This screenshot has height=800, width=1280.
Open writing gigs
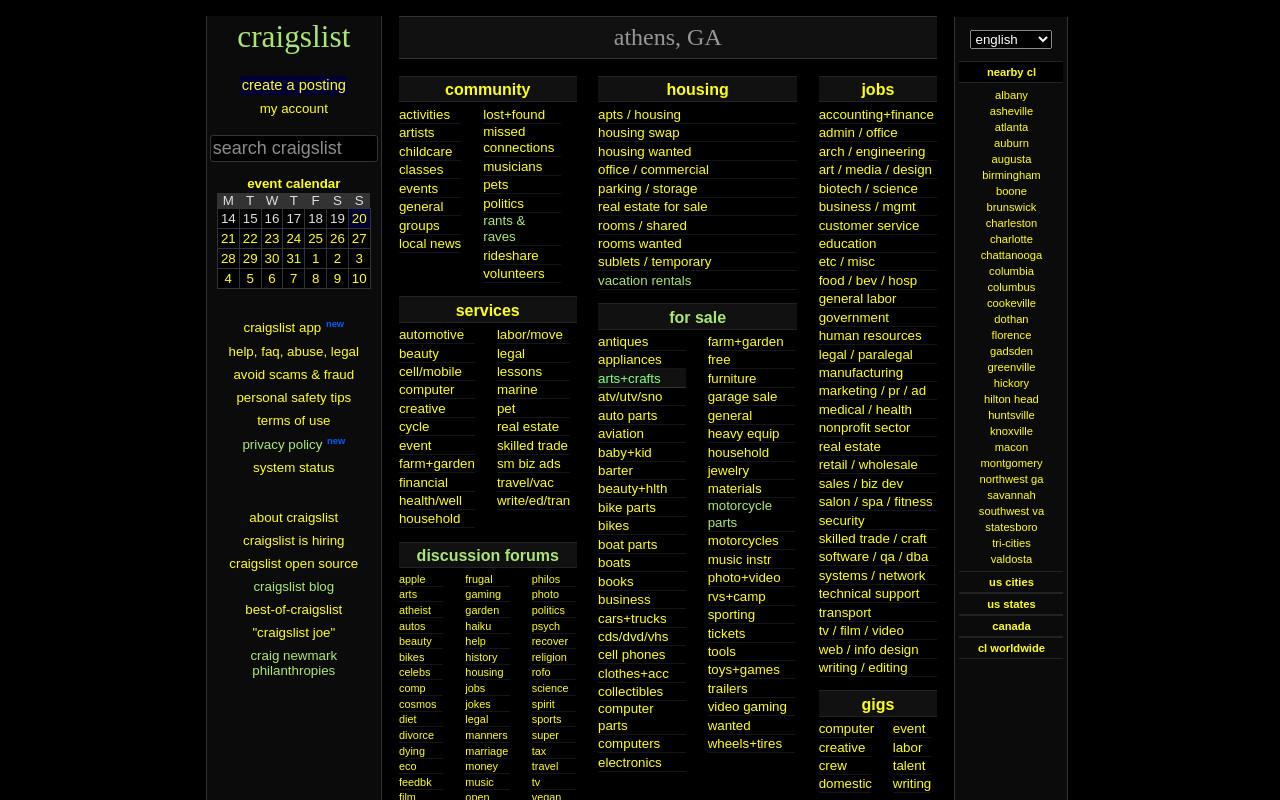click(x=911, y=783)
